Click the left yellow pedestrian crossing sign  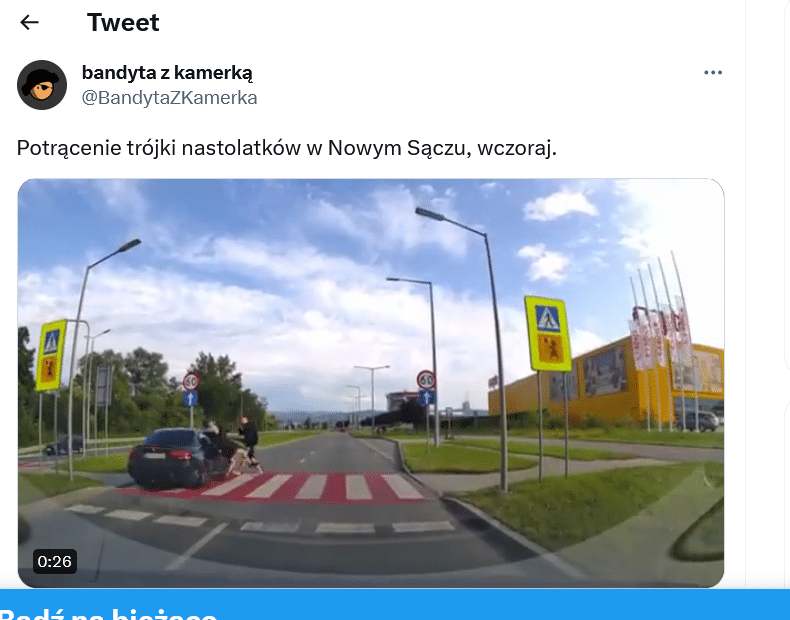pos(51,356)
